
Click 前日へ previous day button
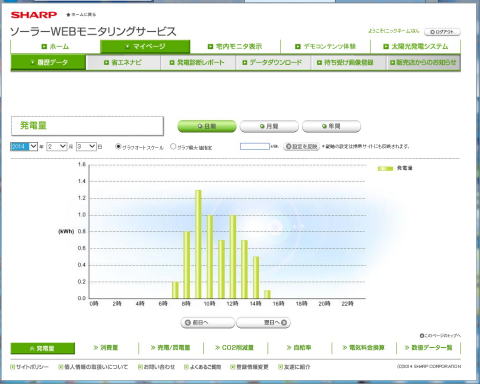coord(208,323)
